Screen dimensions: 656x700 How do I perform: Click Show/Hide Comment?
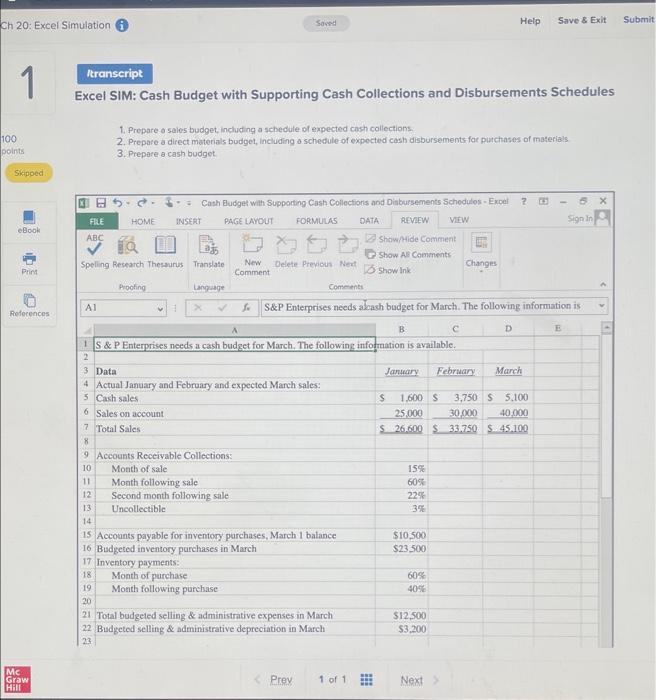point(411,239)
